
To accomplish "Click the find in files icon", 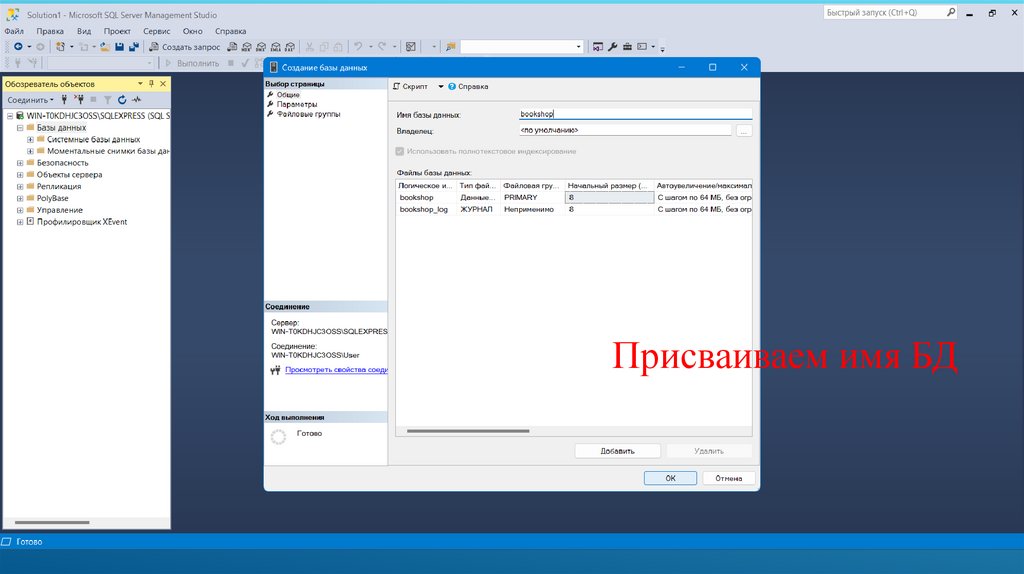I will pyautogui.click(x=451, y=47).
